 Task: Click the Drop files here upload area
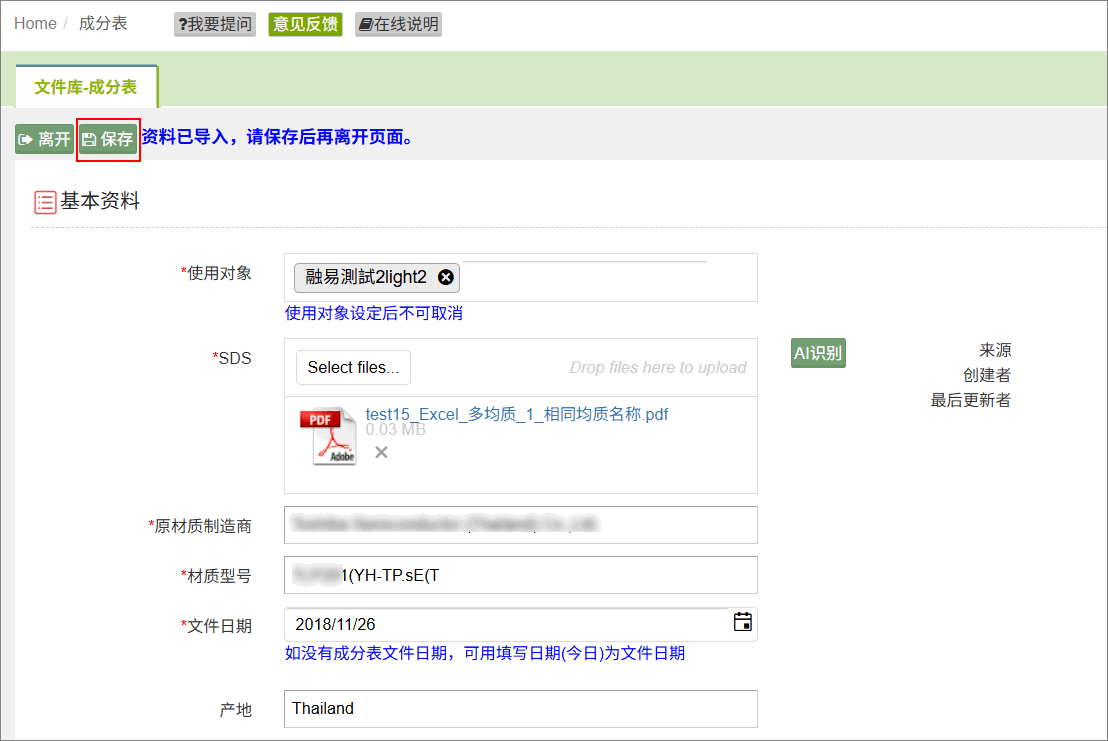[658, 367]
